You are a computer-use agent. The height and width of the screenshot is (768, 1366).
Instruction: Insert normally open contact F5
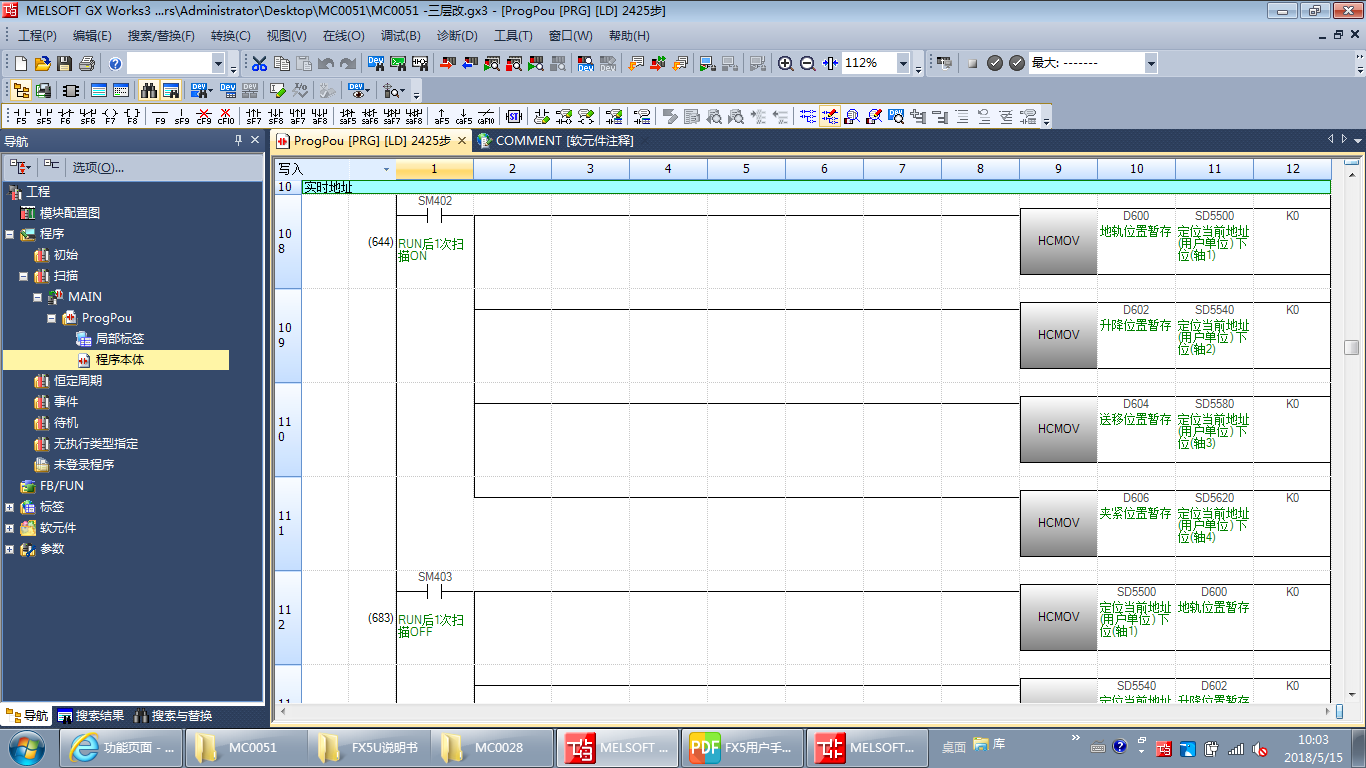(x=20, y=116)
